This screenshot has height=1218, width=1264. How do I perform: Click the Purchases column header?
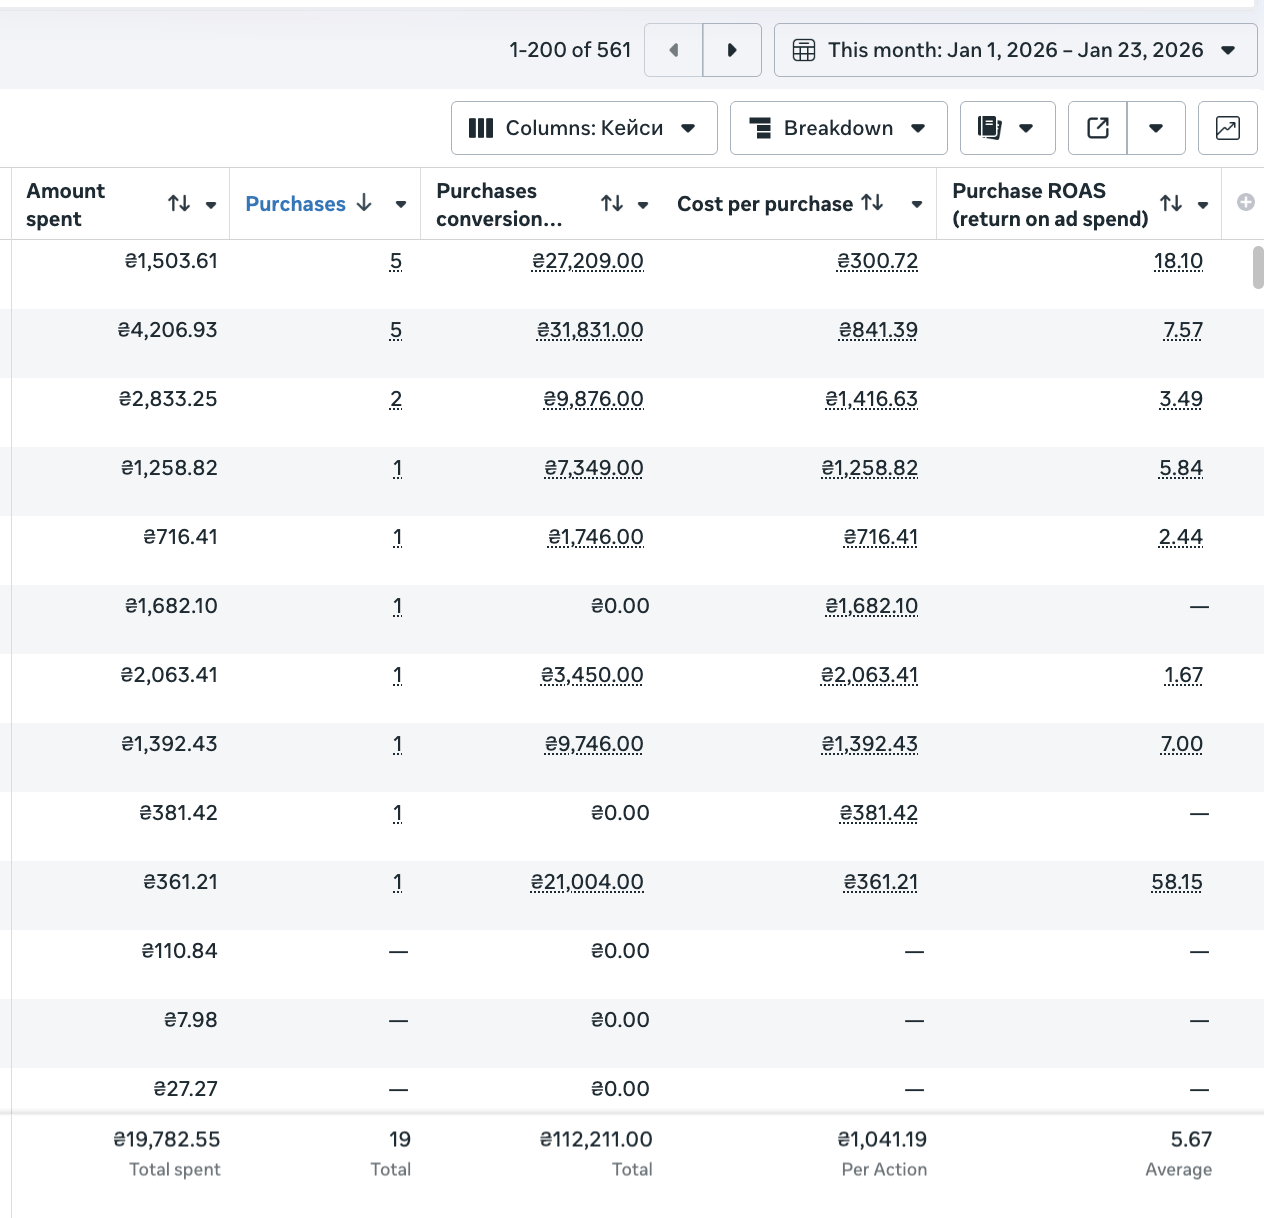(x=295, y=204)
